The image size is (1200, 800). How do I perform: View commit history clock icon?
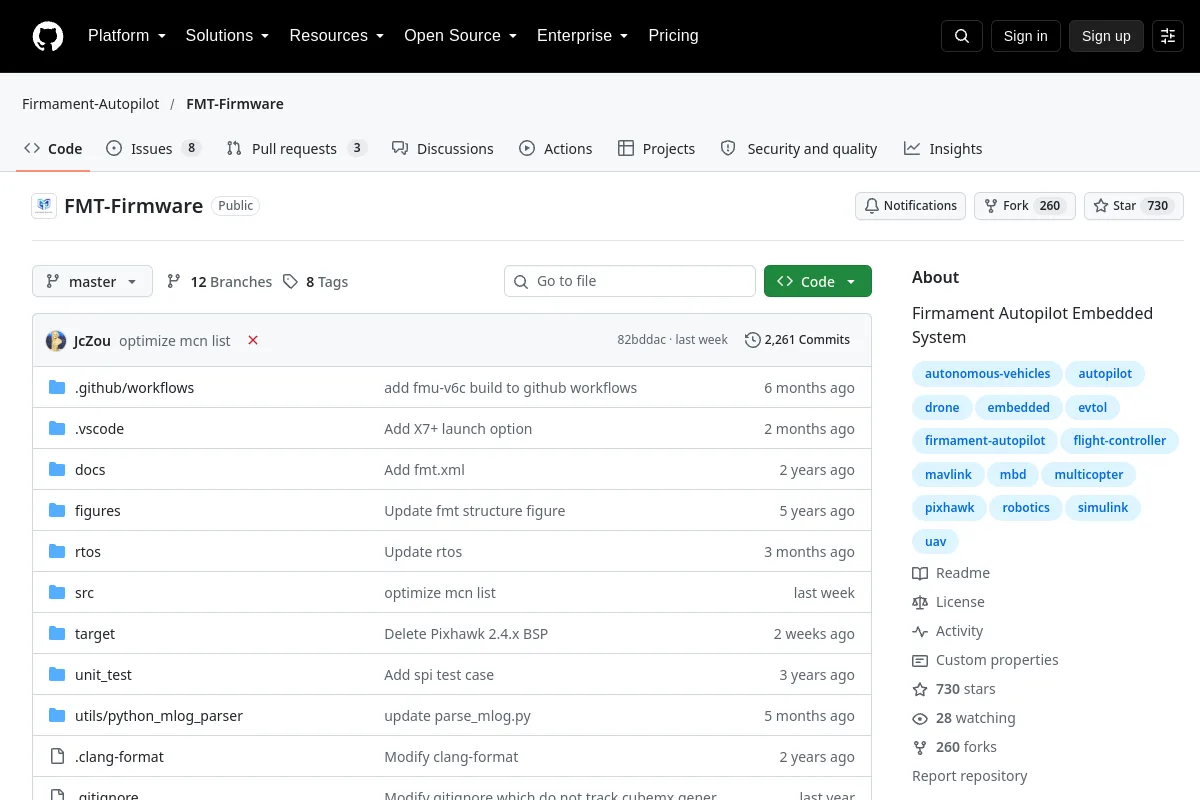coord(752,340)
